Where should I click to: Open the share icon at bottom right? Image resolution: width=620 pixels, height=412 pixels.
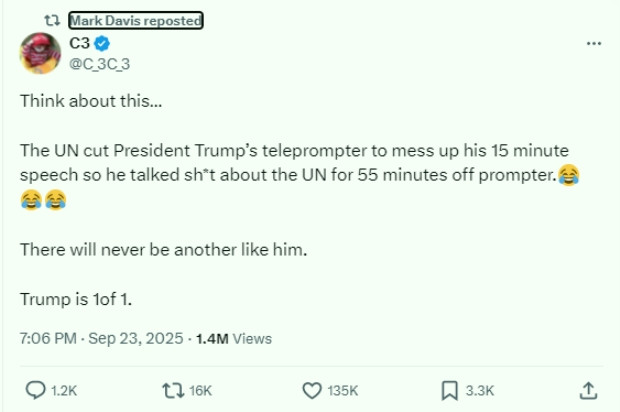[x=589, y=389]
